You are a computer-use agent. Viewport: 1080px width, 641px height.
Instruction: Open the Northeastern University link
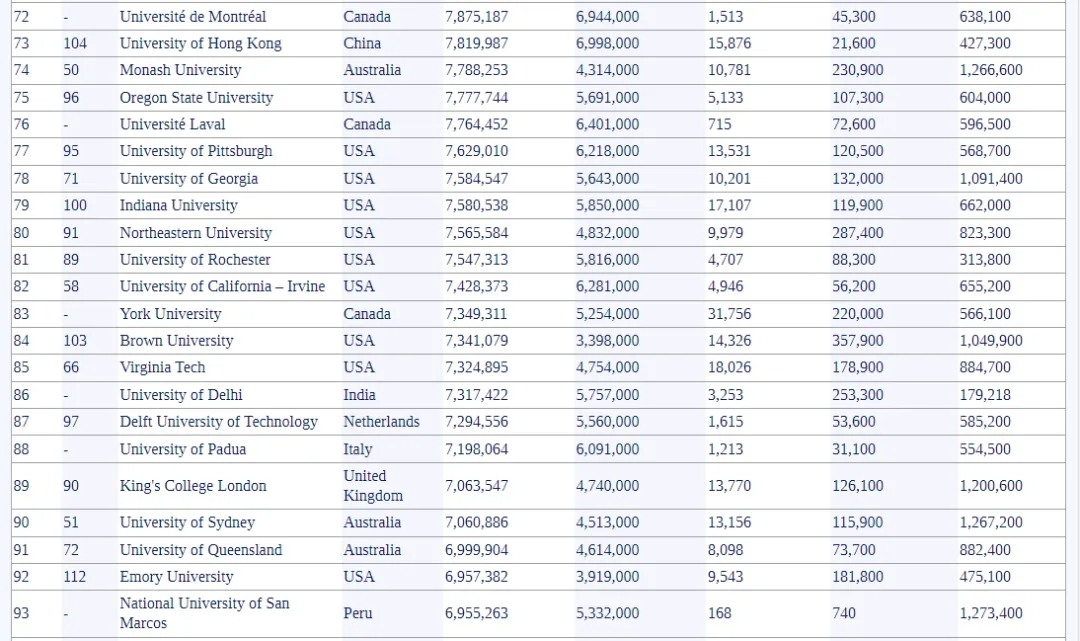tap(196, 233)
